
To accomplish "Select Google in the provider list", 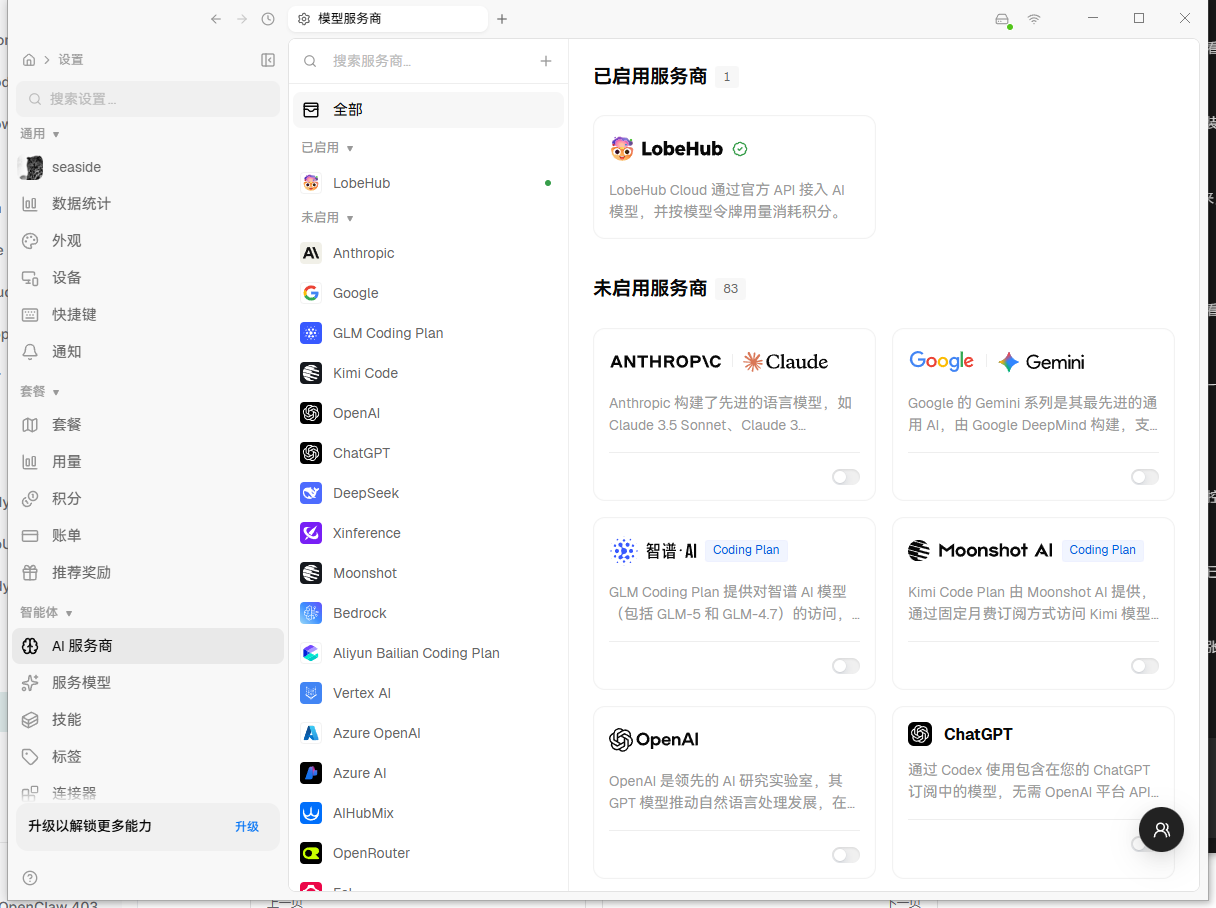I will tap(428, 293).
